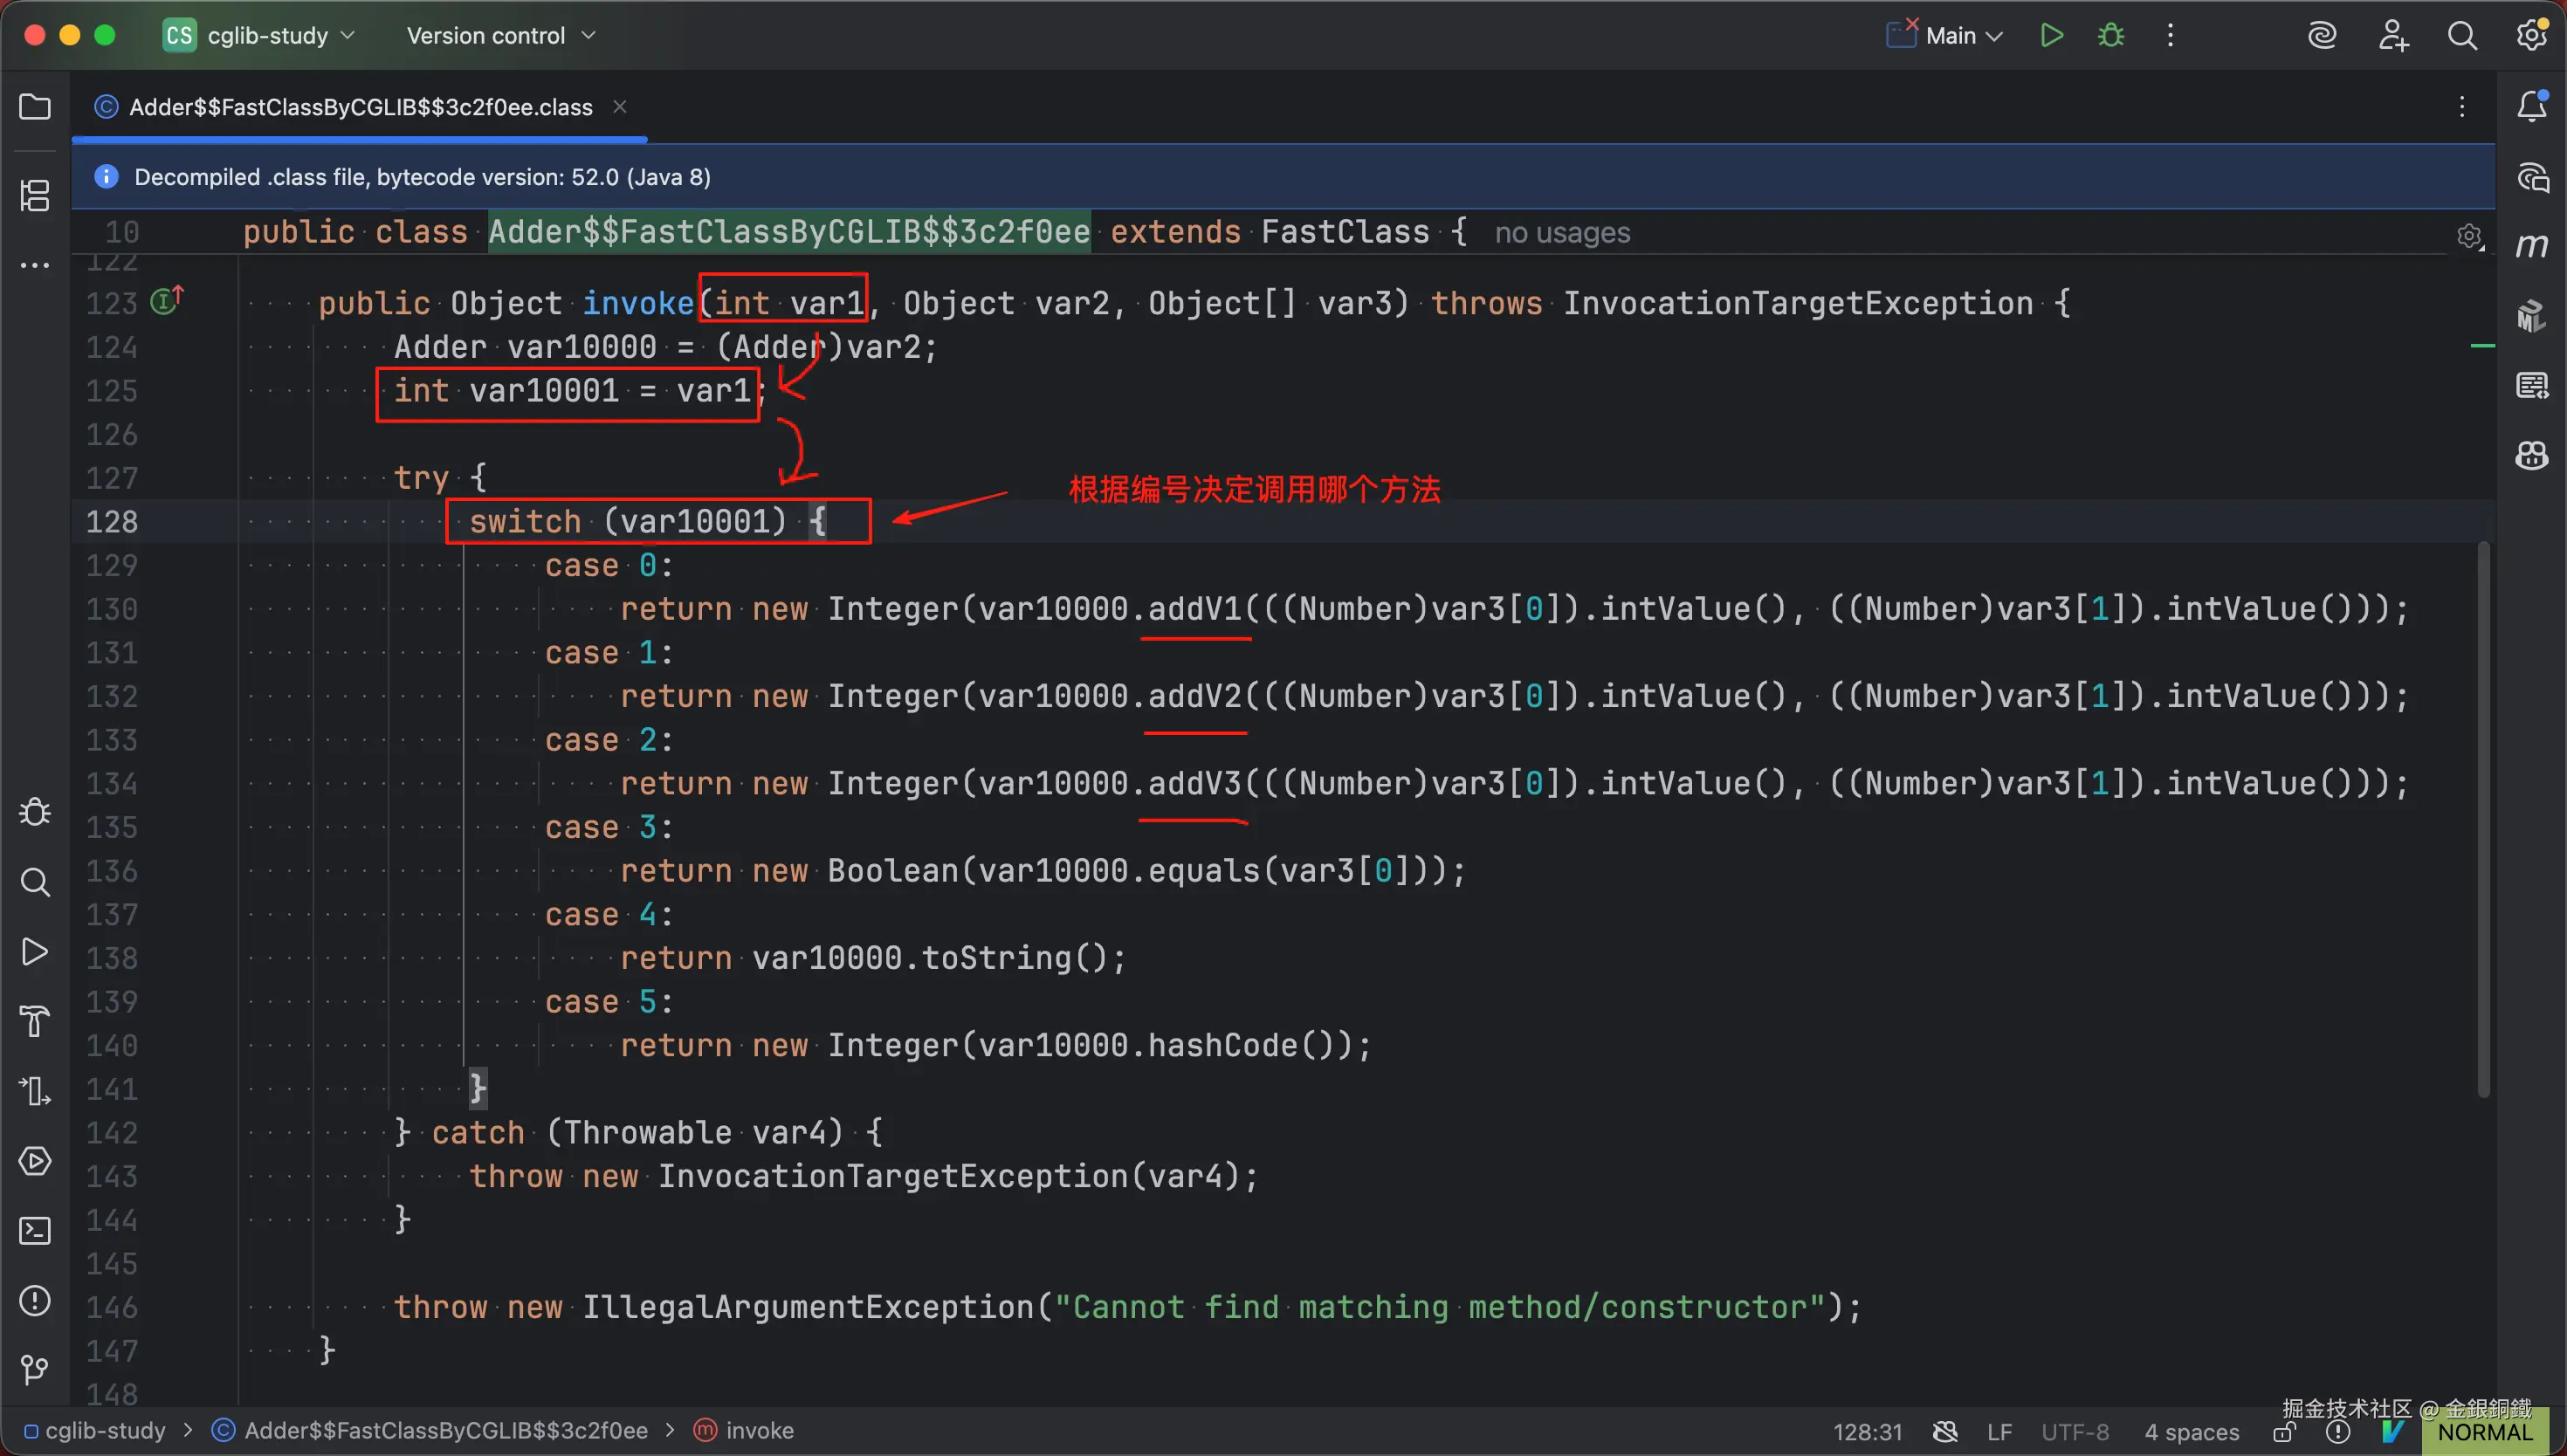The image size is (2567, 1456).
Task: Select the Adder$$FastClassByCGLIB class editor tab
Action: [360, 107]
